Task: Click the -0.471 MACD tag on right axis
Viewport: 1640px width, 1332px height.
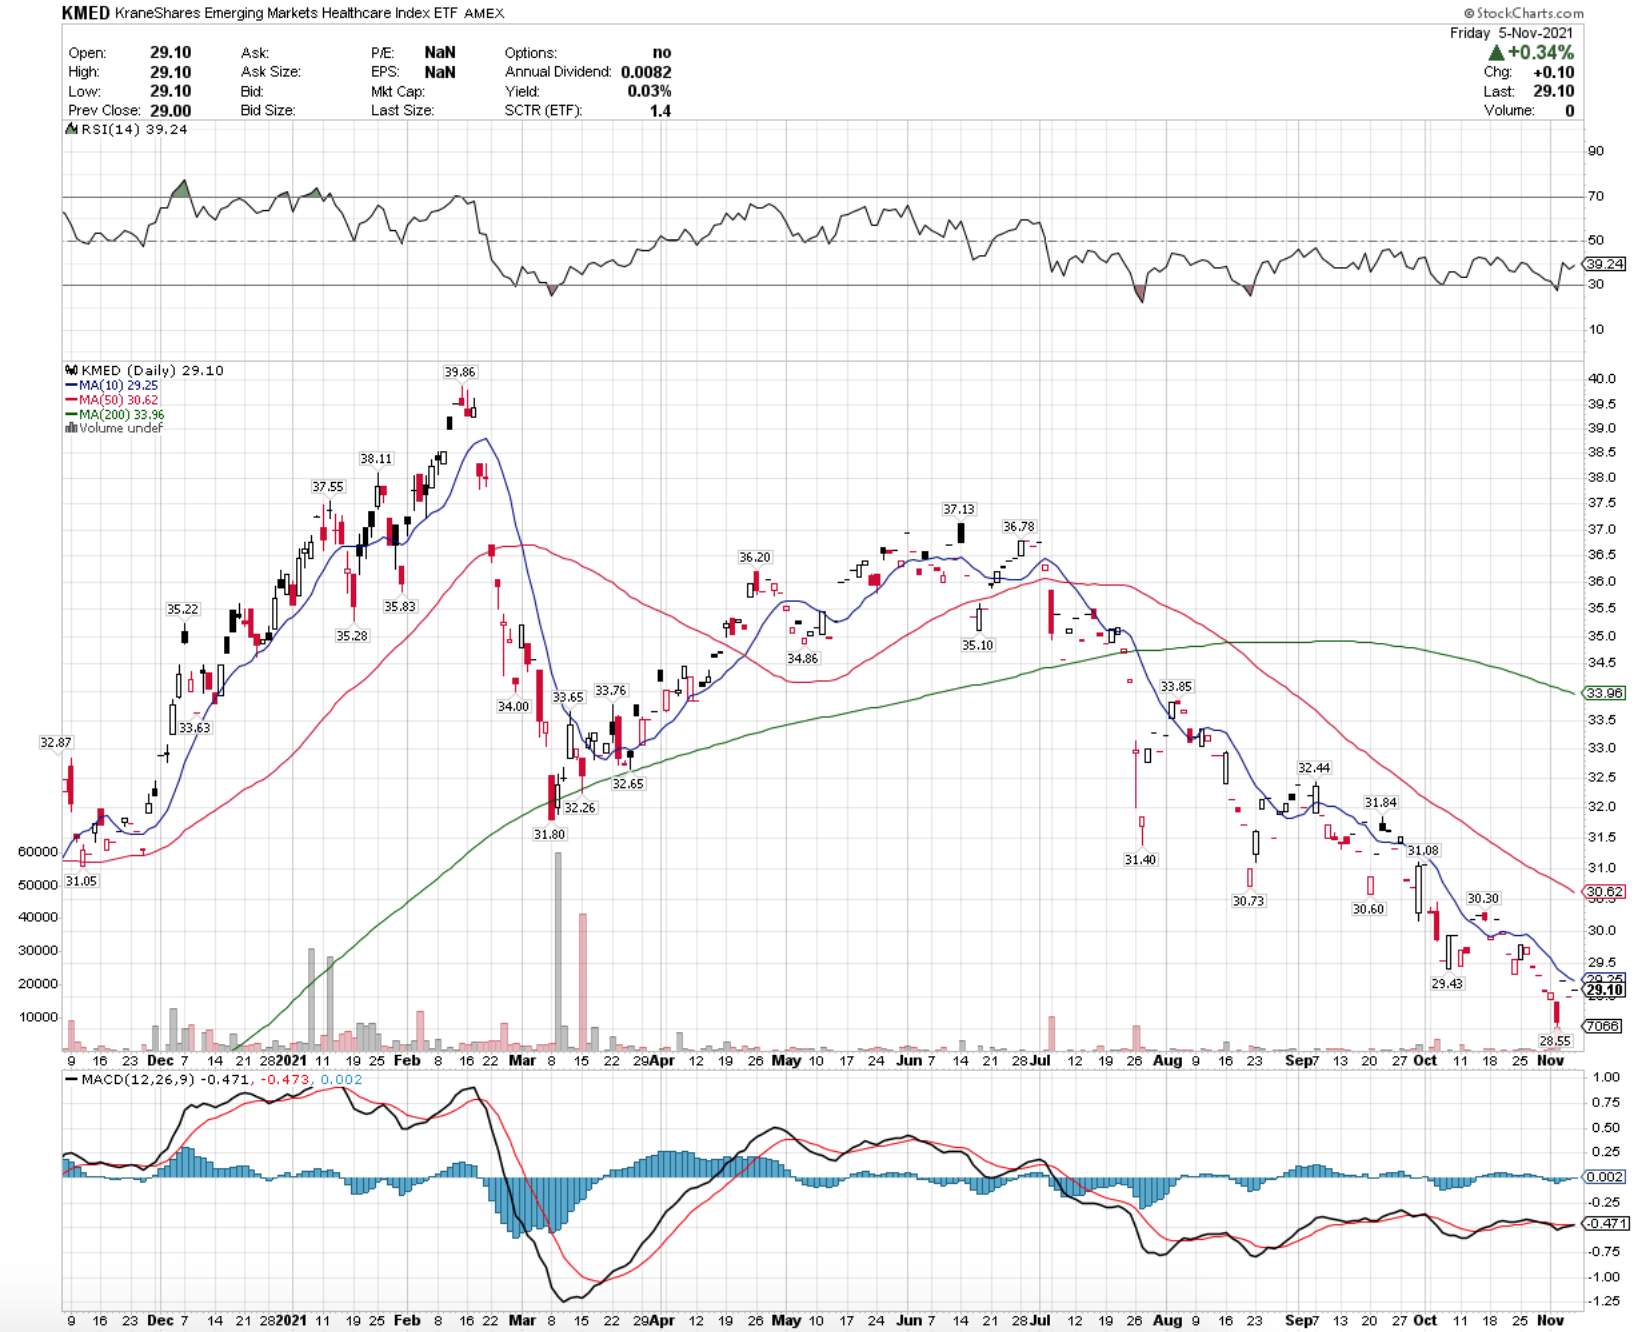Action: [x=1607, y=1223]
